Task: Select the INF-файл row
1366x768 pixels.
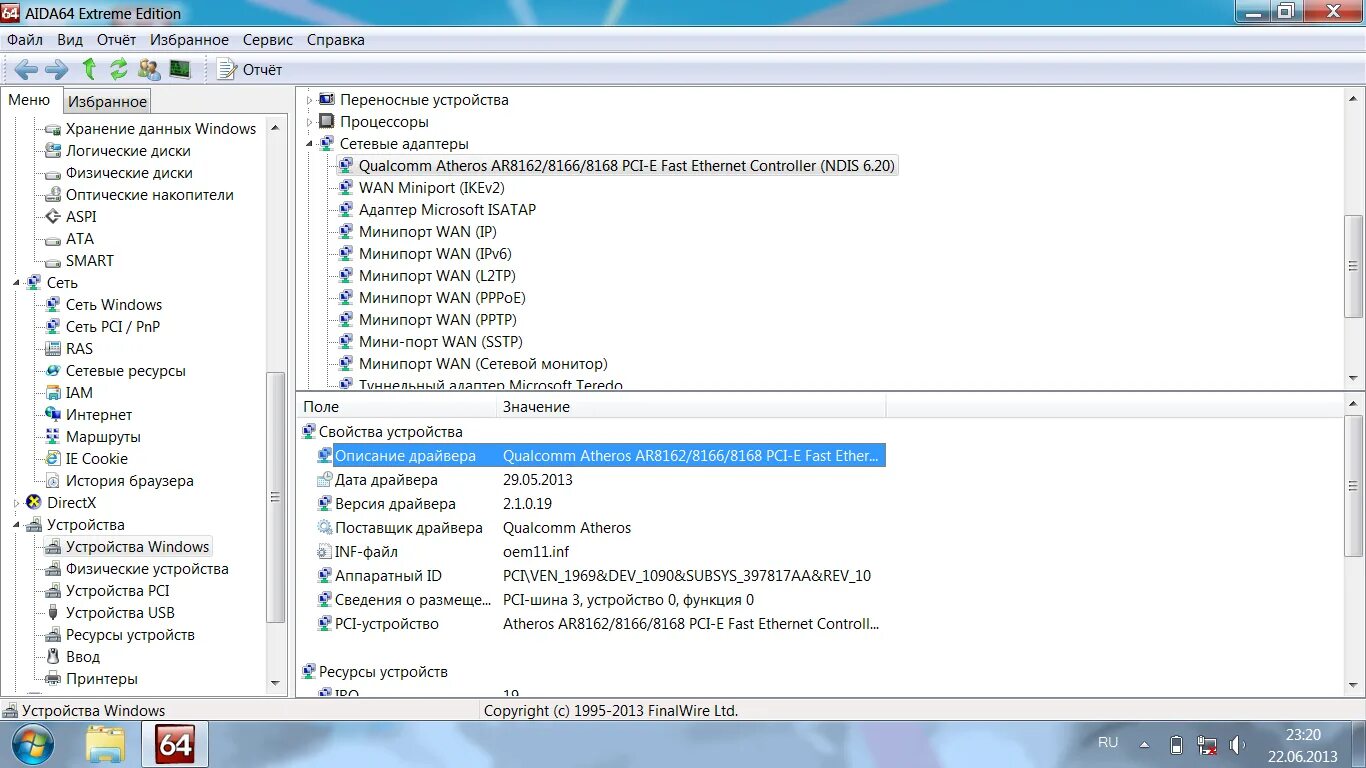Action: point(600,552)
